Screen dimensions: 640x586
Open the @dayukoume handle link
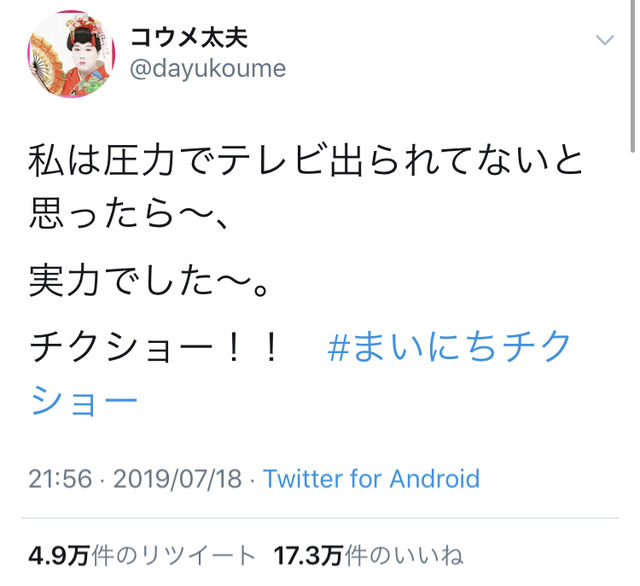click(208, 69)
